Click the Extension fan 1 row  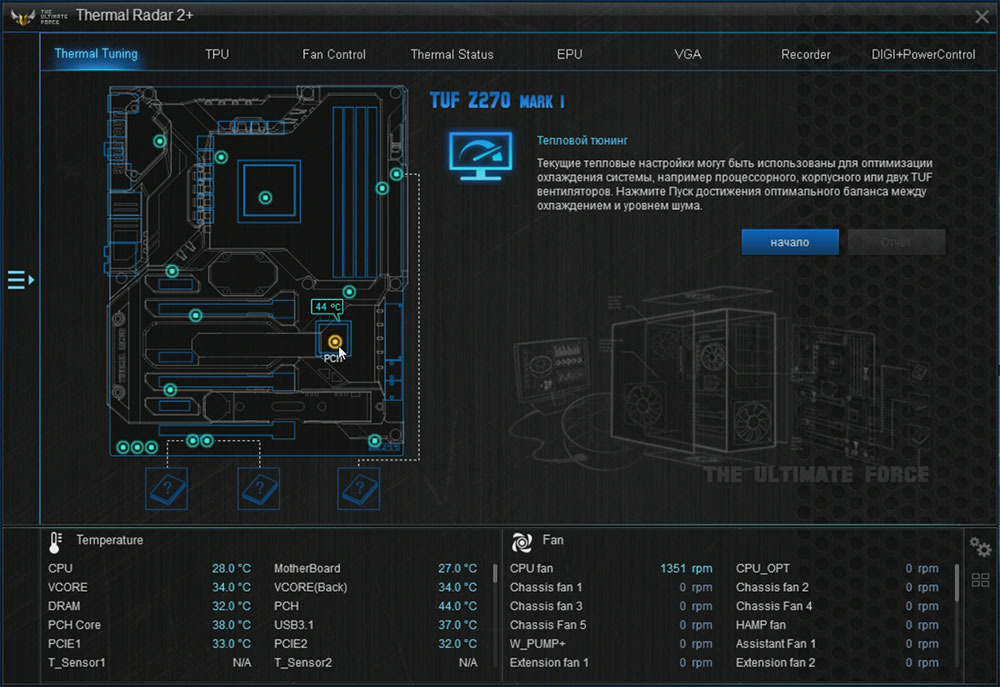click(x=611, y=663)
